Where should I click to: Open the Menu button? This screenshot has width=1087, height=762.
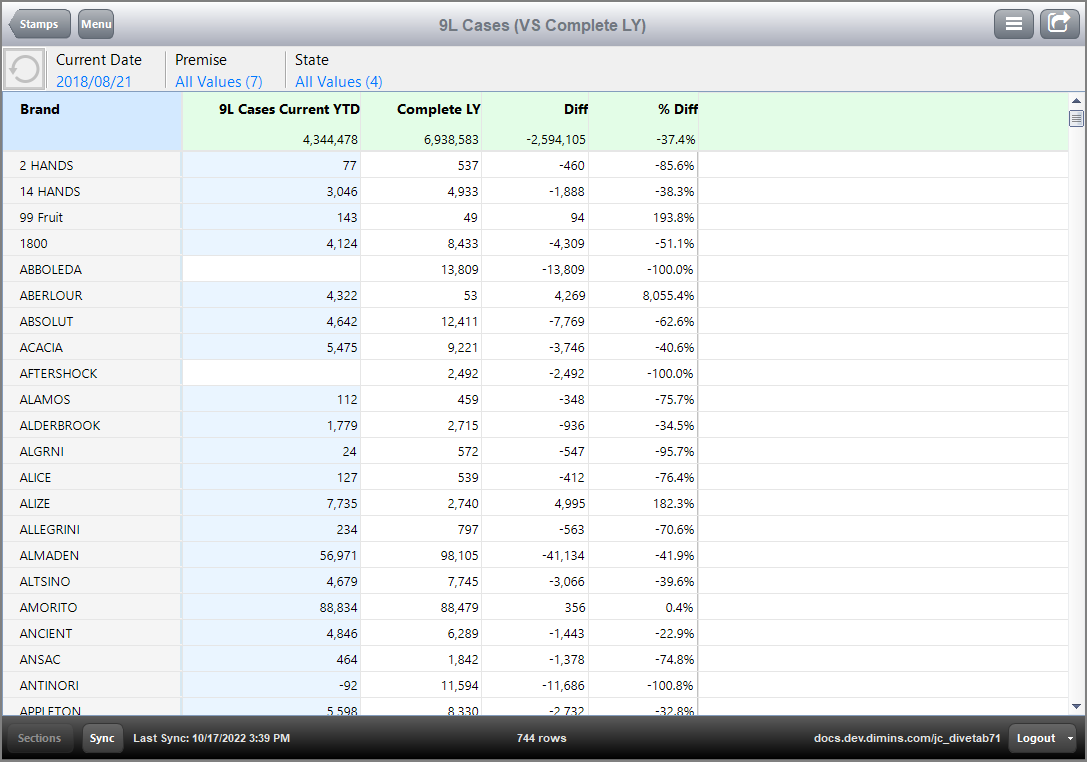(x=96, y=24)
